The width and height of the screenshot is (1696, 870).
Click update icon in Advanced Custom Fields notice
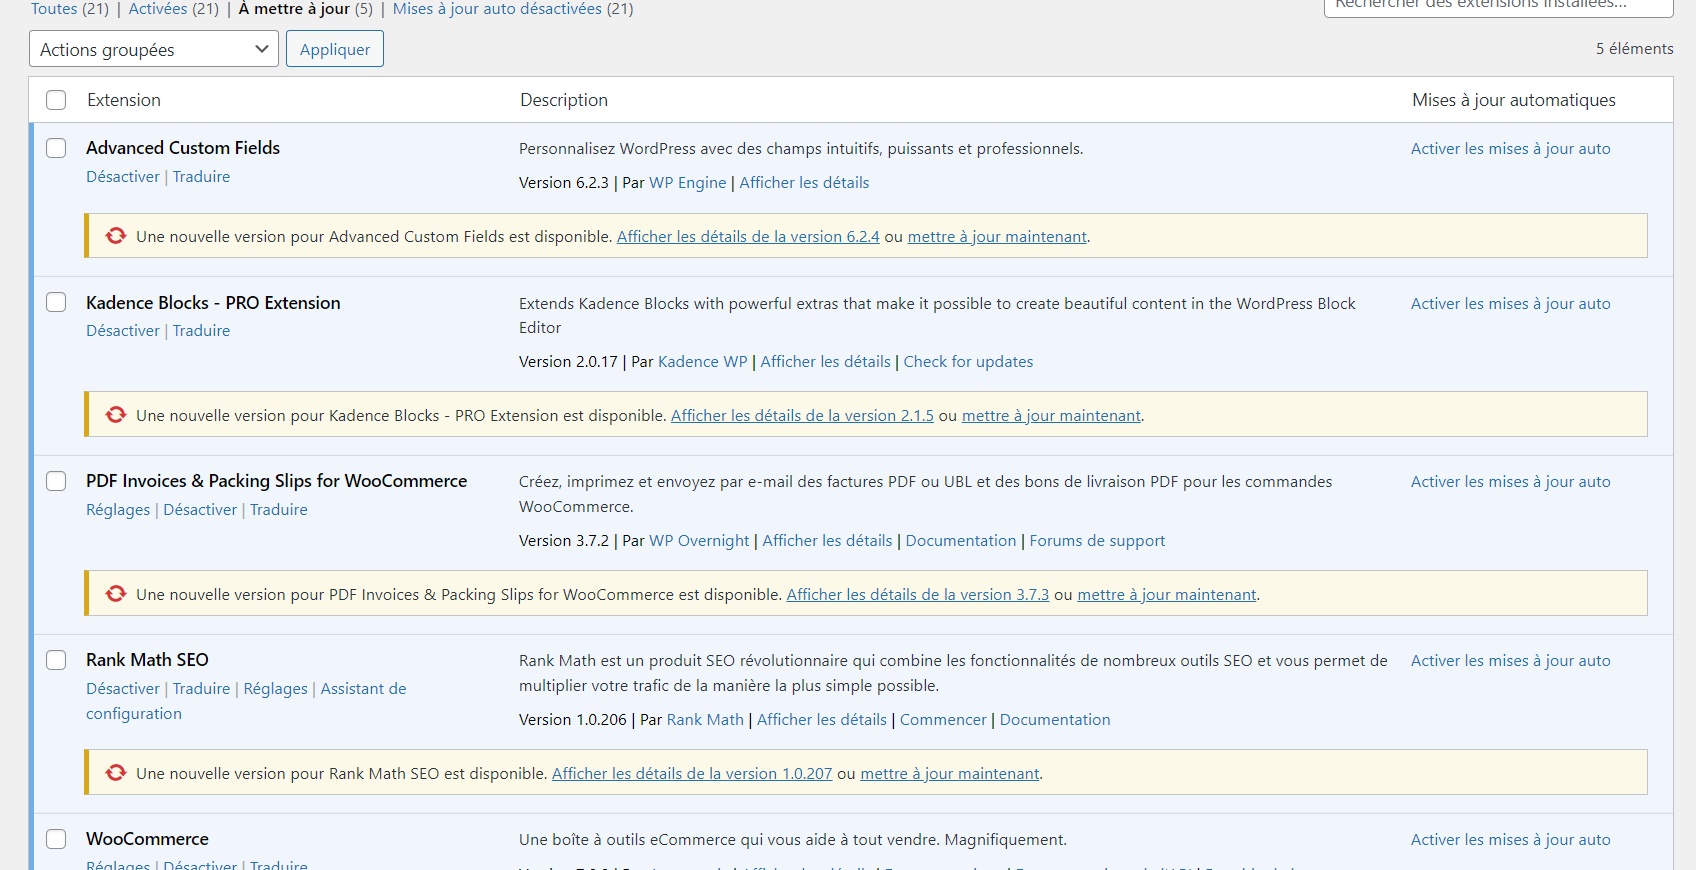click(116, 236)
